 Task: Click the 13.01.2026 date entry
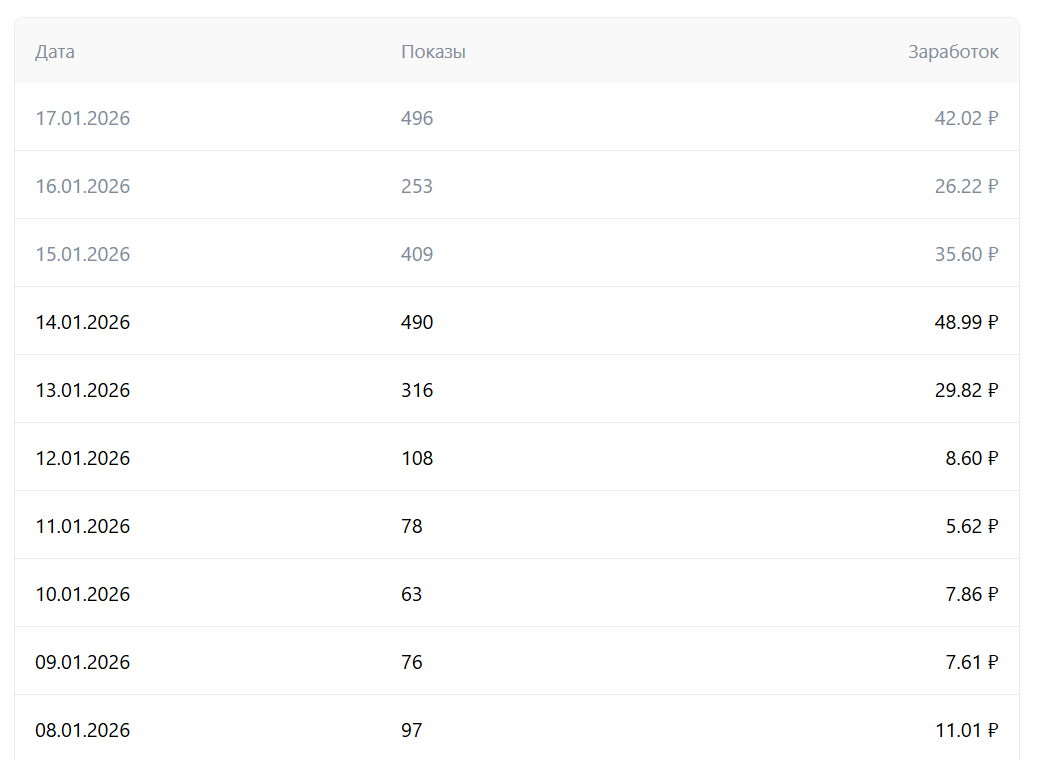[83, 390]
